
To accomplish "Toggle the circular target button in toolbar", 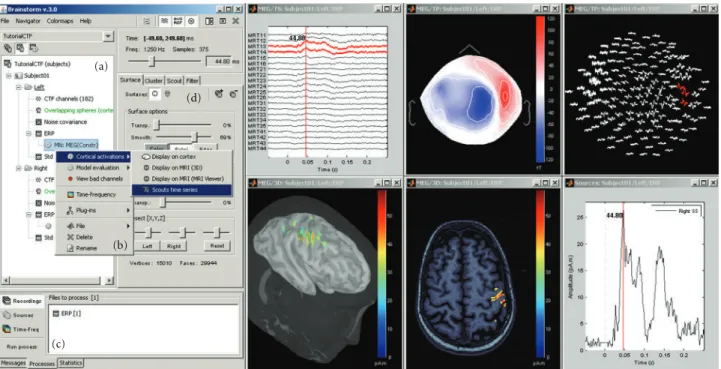I will coord(192,21).
